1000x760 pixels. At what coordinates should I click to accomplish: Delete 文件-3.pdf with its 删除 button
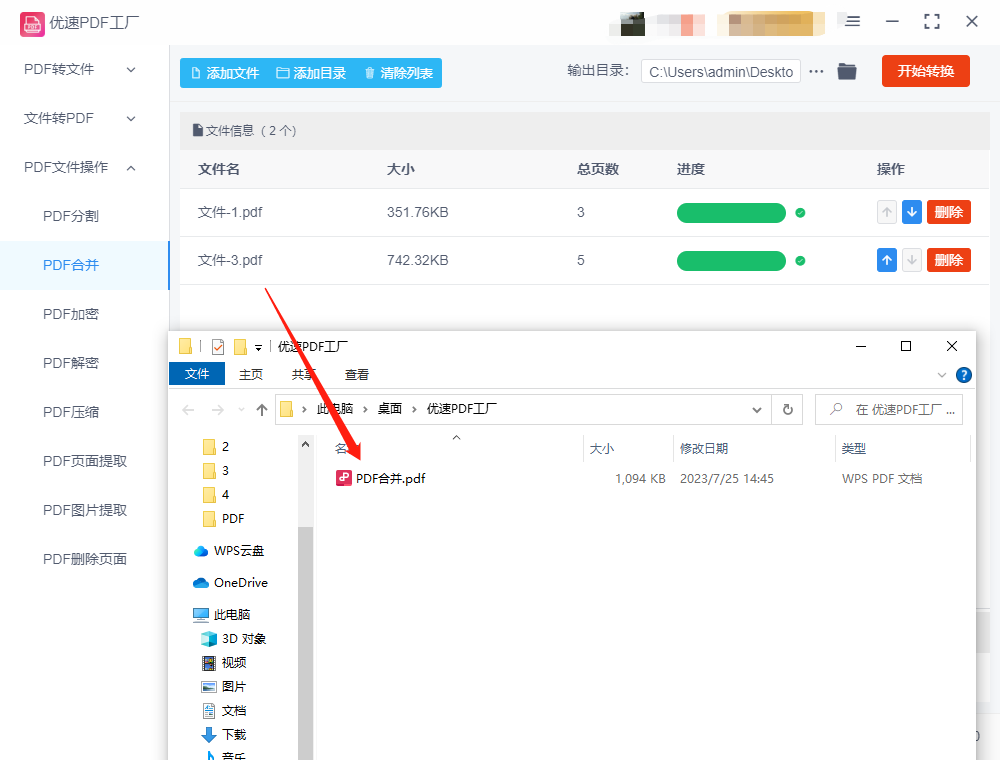(948, 260)
